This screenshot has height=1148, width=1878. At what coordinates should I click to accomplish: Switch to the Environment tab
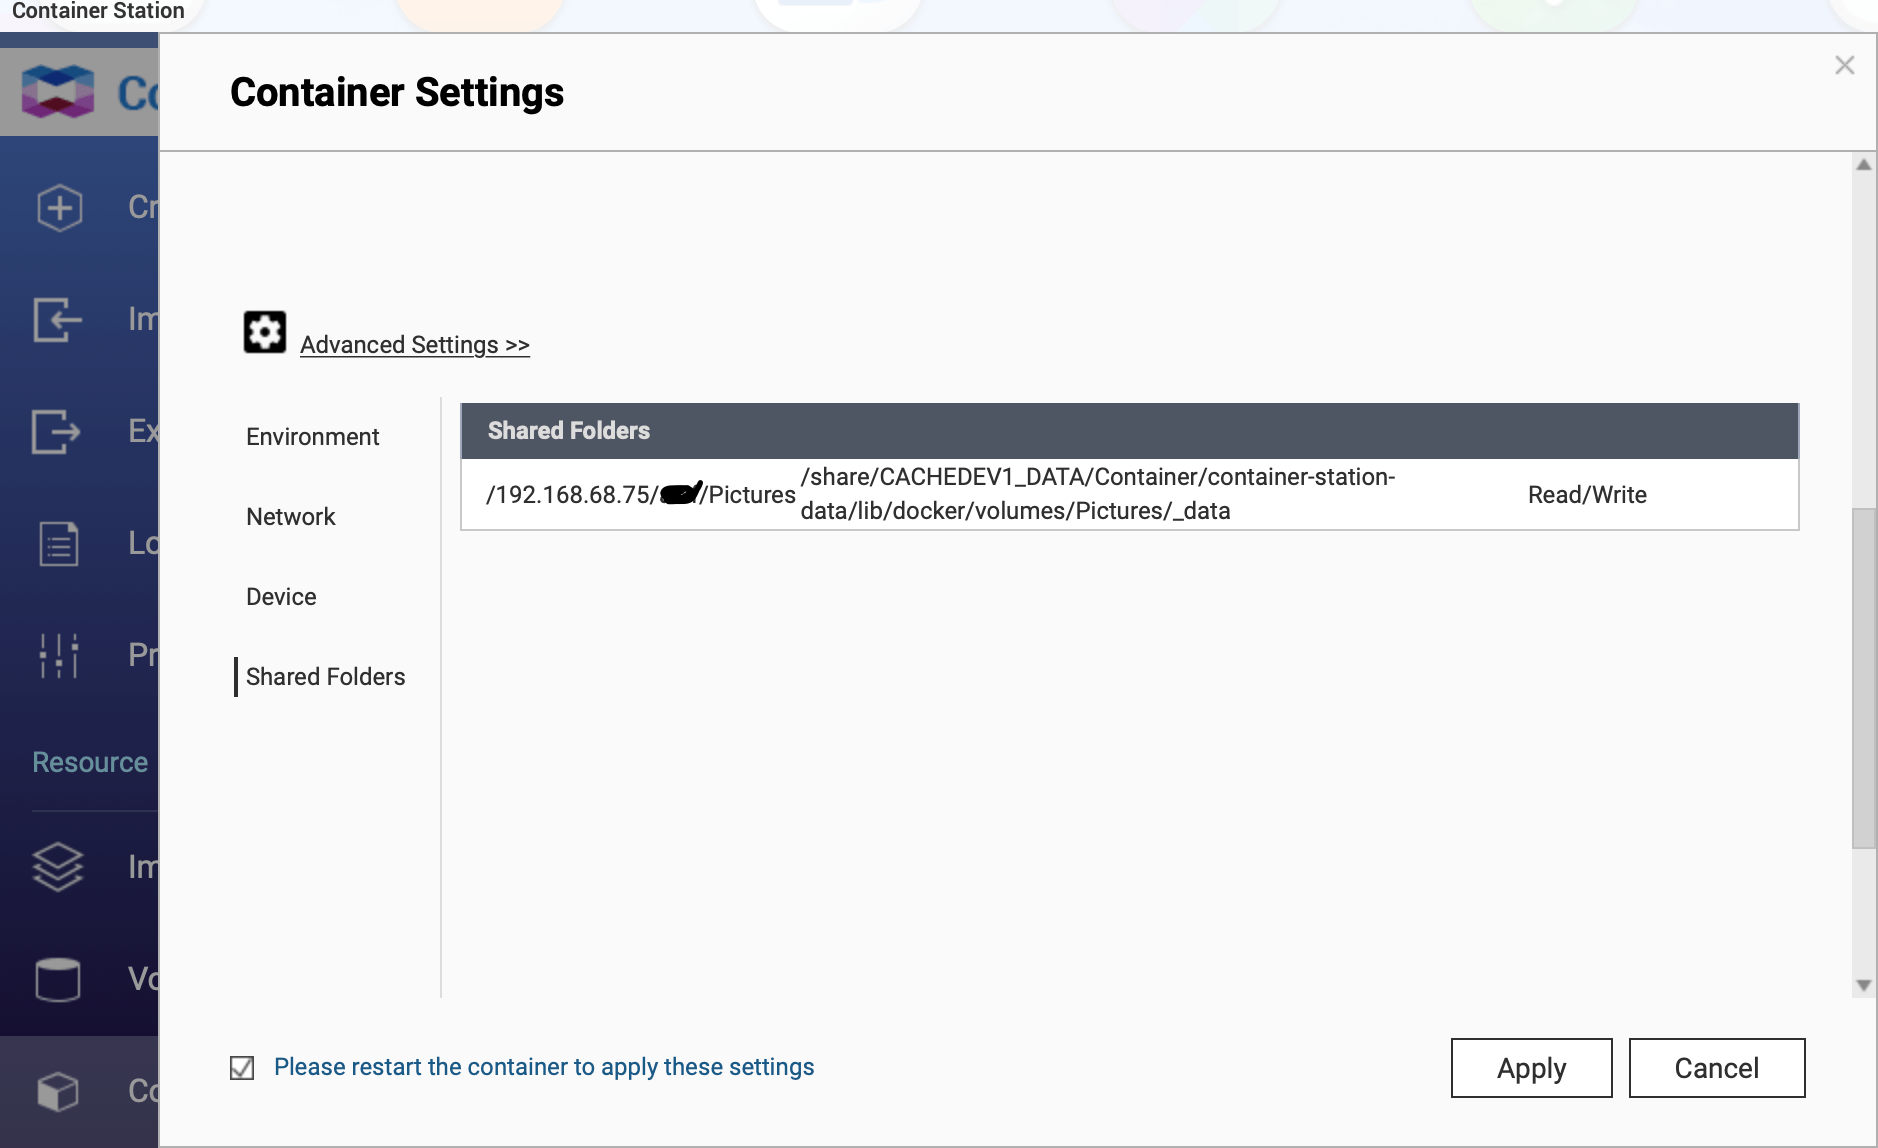click(312, 437)
